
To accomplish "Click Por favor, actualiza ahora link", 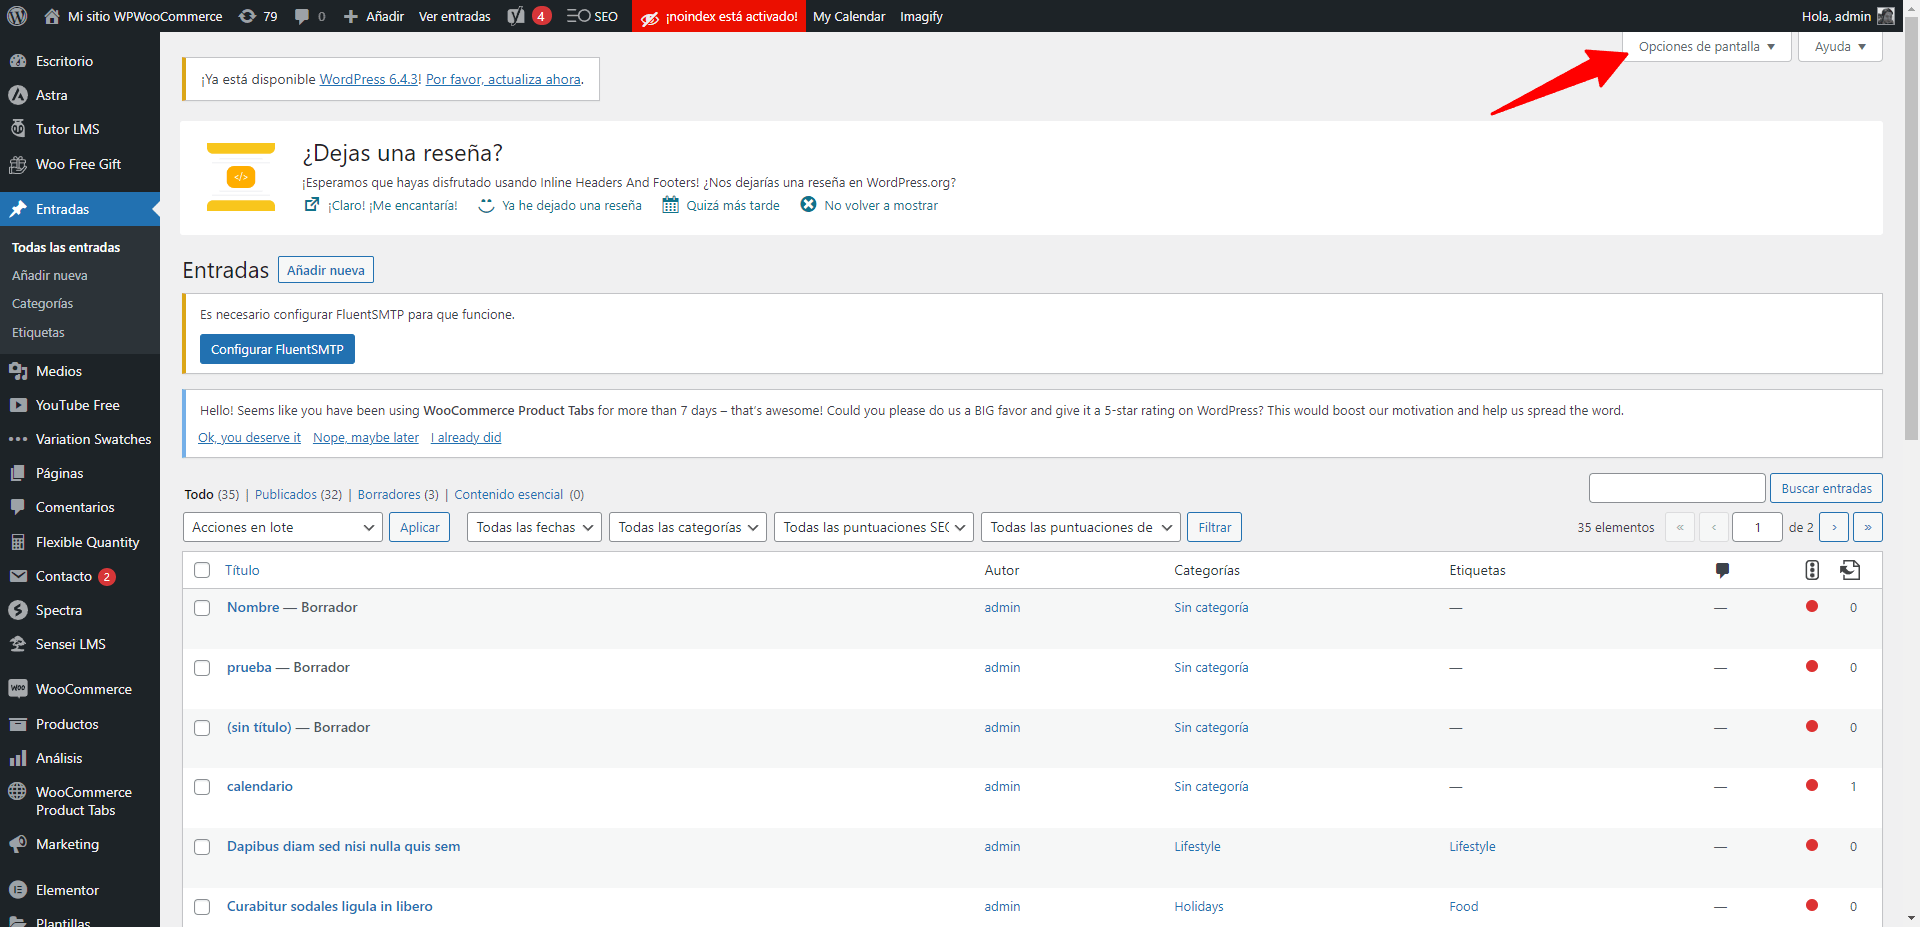I will (503, 79).
